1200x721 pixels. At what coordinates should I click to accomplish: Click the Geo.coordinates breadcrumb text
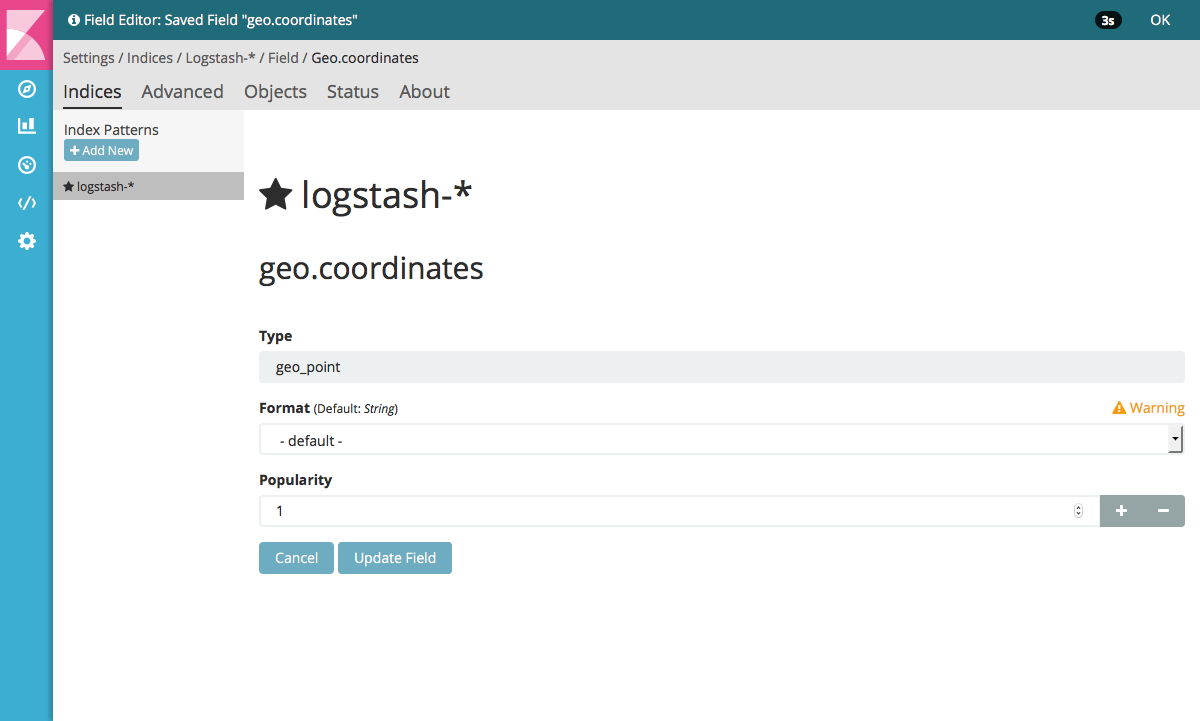coord(365,58)
